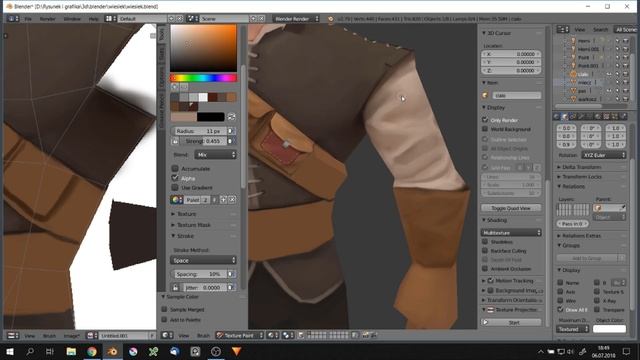Open the Stroke Method Space dropdown
640x360 pixels.
[203, 260]
